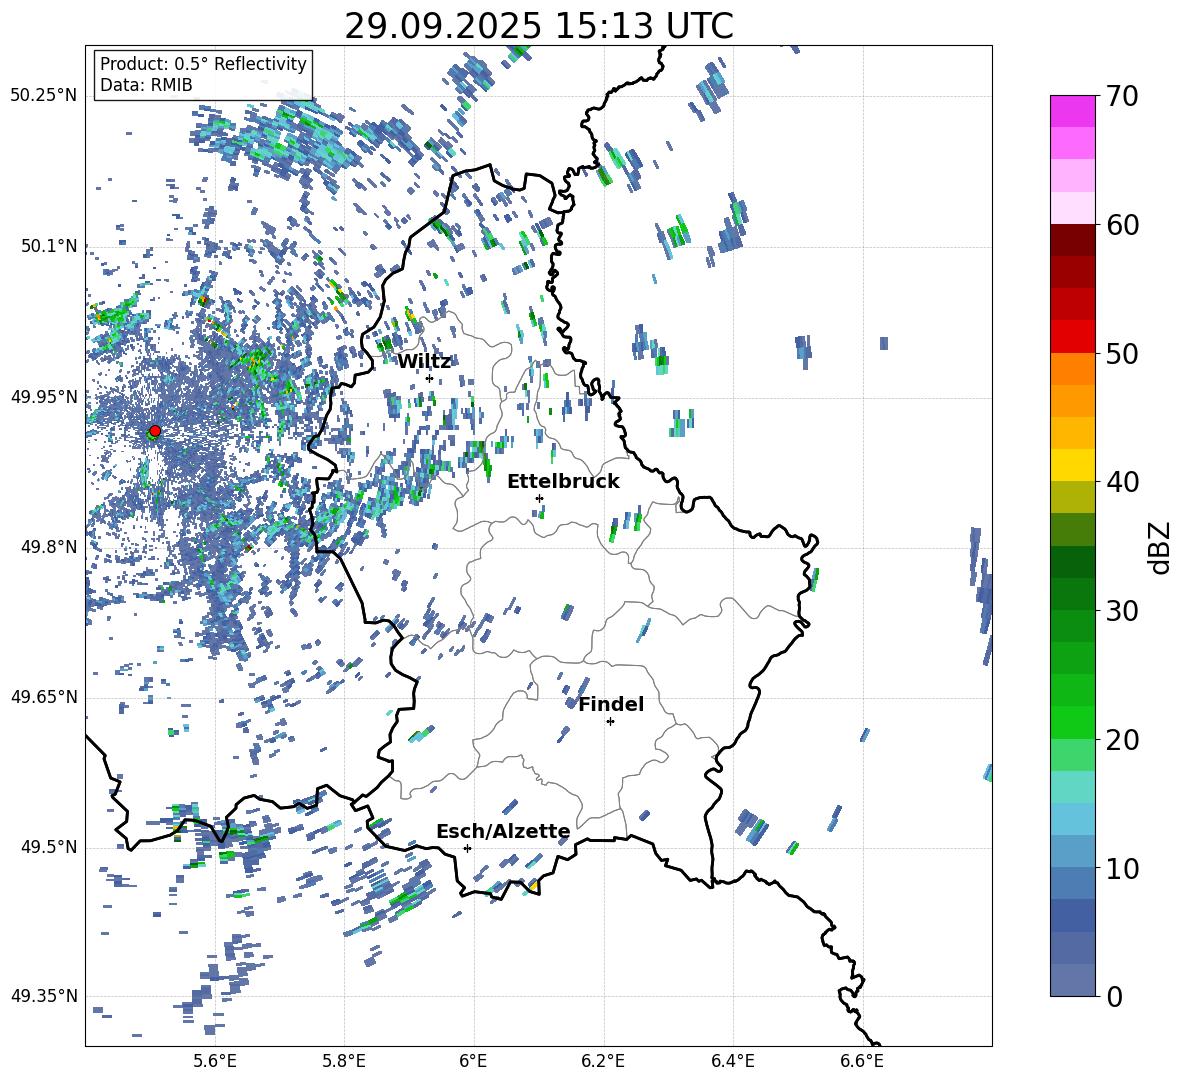The height and width of the screenshot is (1081, 1184).
Task: Click the Wiltz city label
Action: (x=424, y=362)
